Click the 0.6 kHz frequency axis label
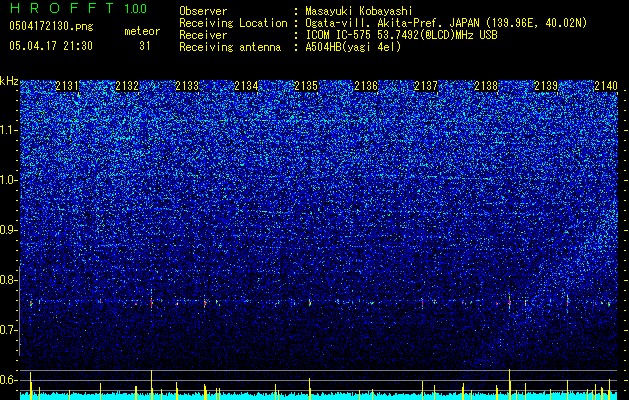629x400 pixels. coord(8,380)
